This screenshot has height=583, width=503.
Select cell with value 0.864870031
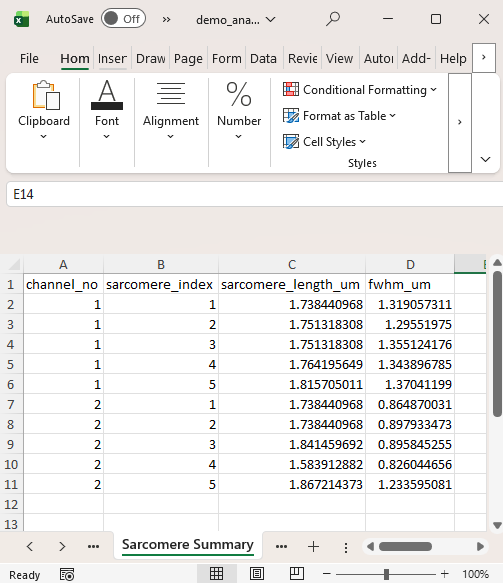coord(410,404)
